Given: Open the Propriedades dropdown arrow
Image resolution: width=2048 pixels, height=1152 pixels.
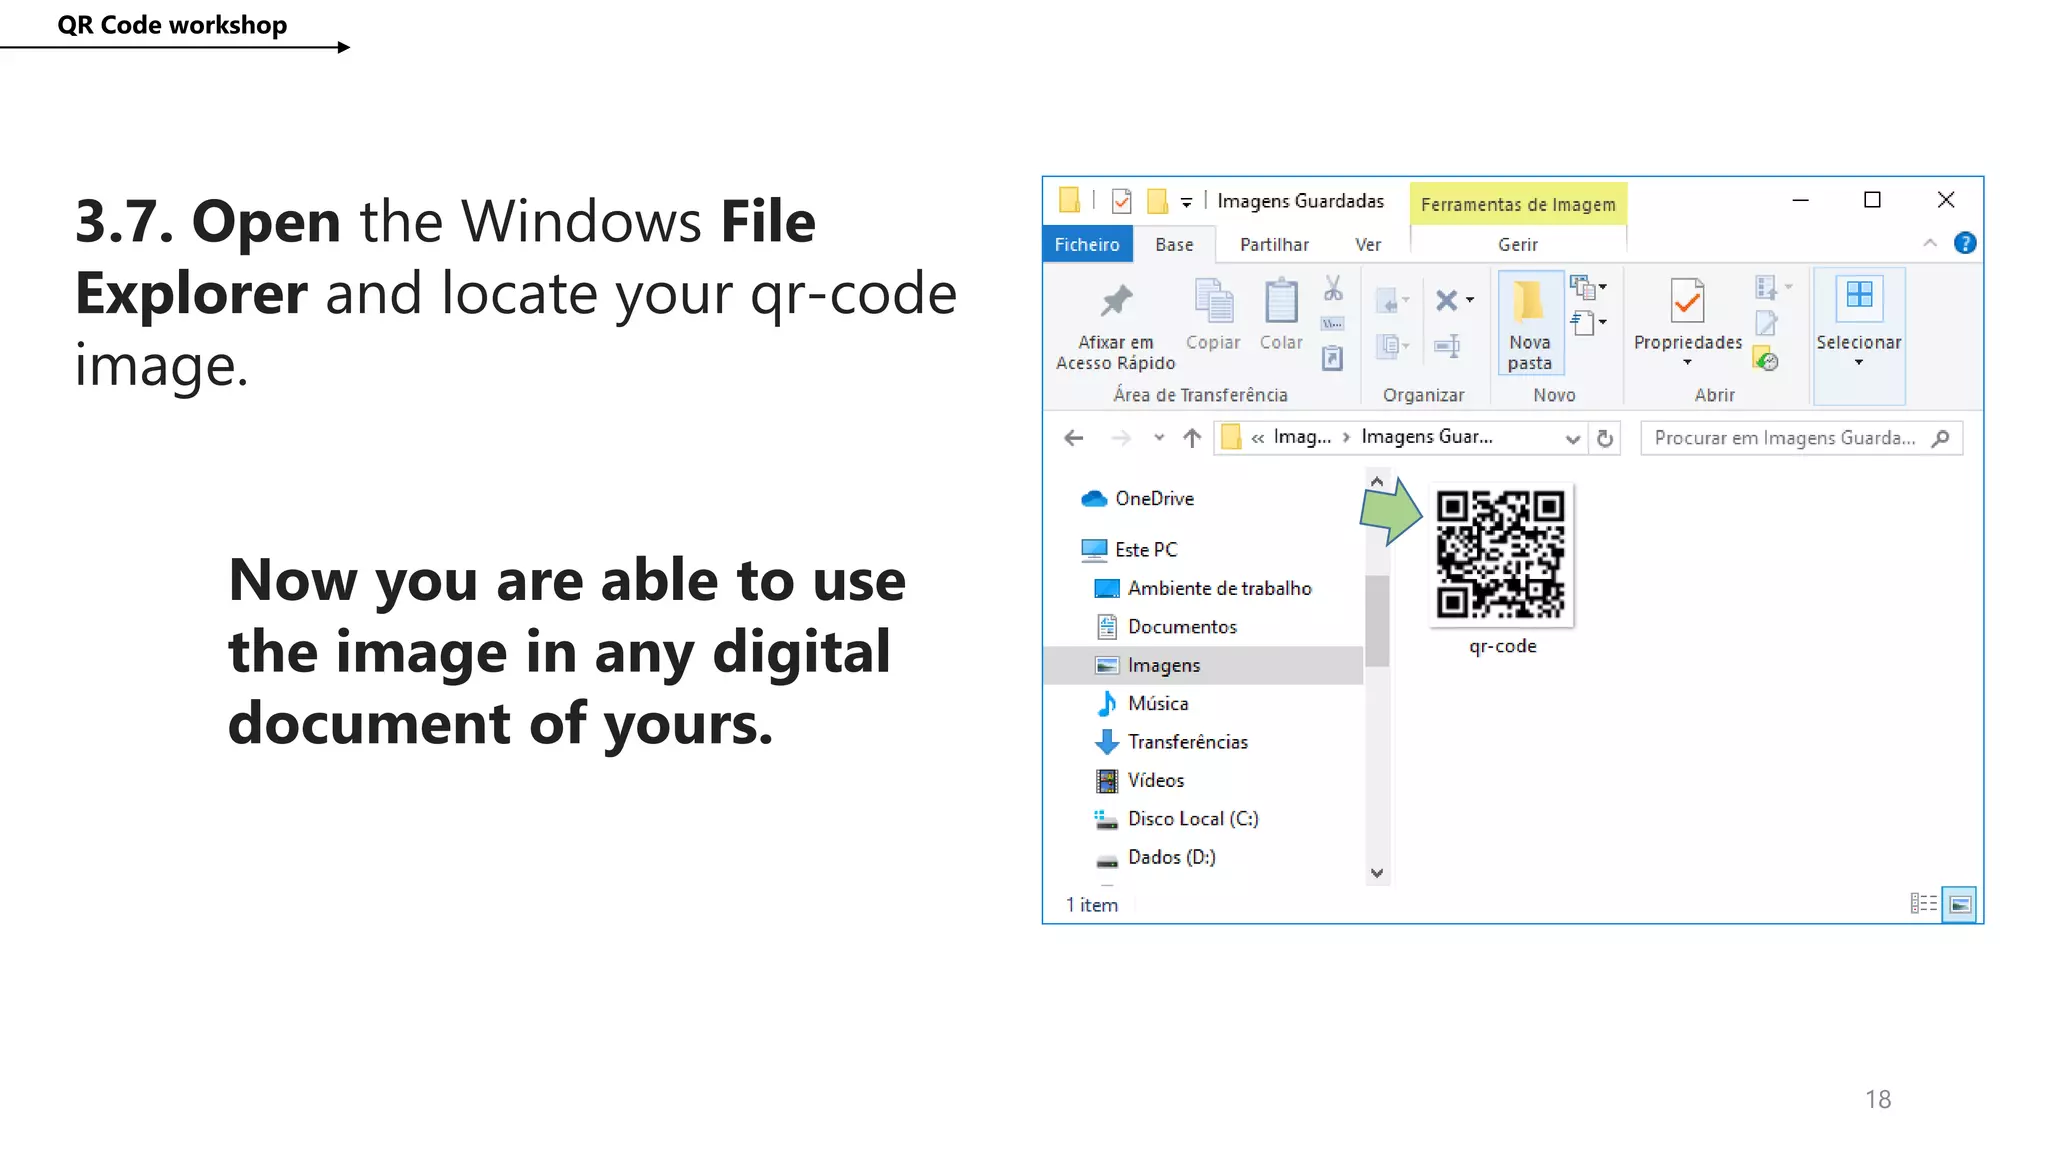Looking at the screenshot, I should pyautogui.click(x=1687, y=362).
